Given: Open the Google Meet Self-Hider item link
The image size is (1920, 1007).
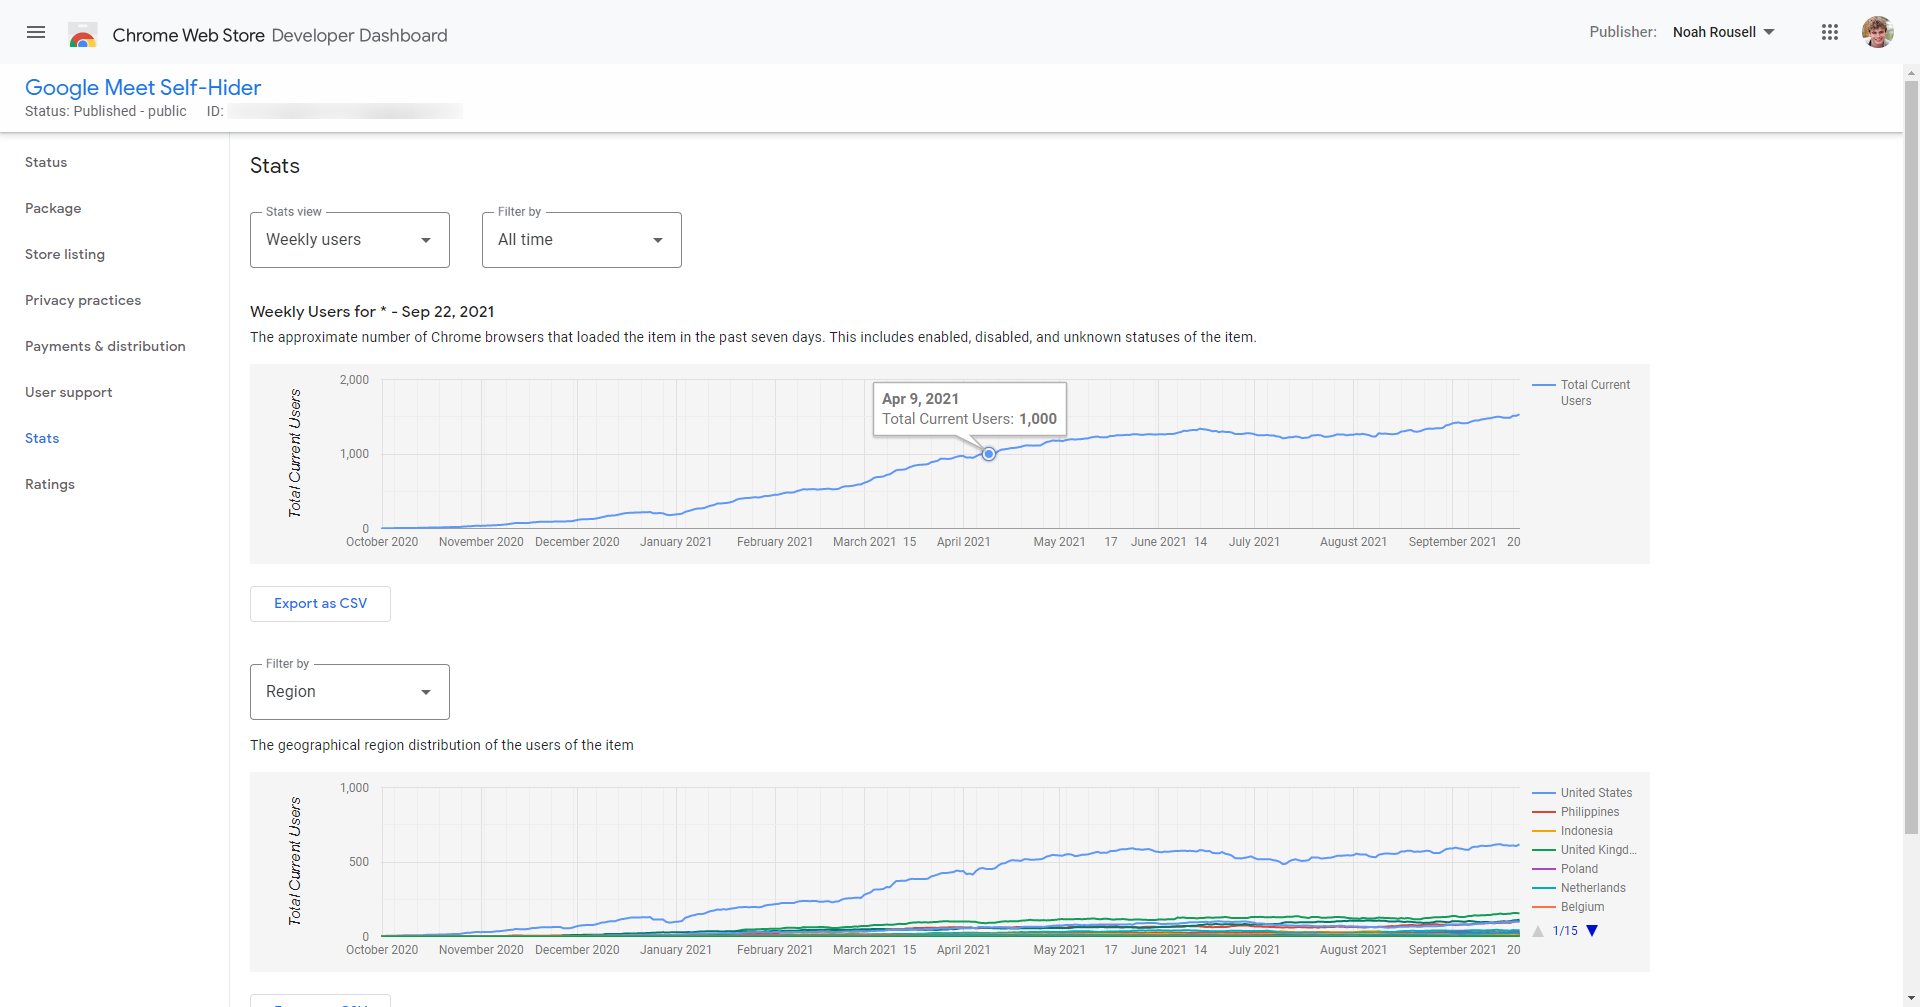Looking at the screenshot, I should [x=143, y=87].
